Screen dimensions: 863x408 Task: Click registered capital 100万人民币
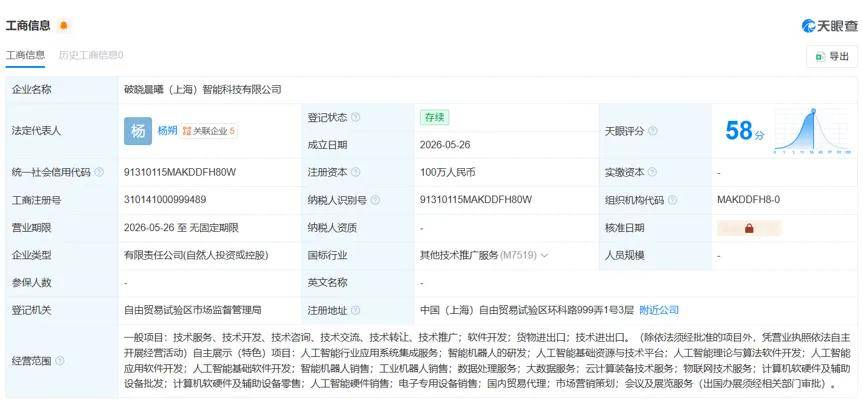point(447,172)
